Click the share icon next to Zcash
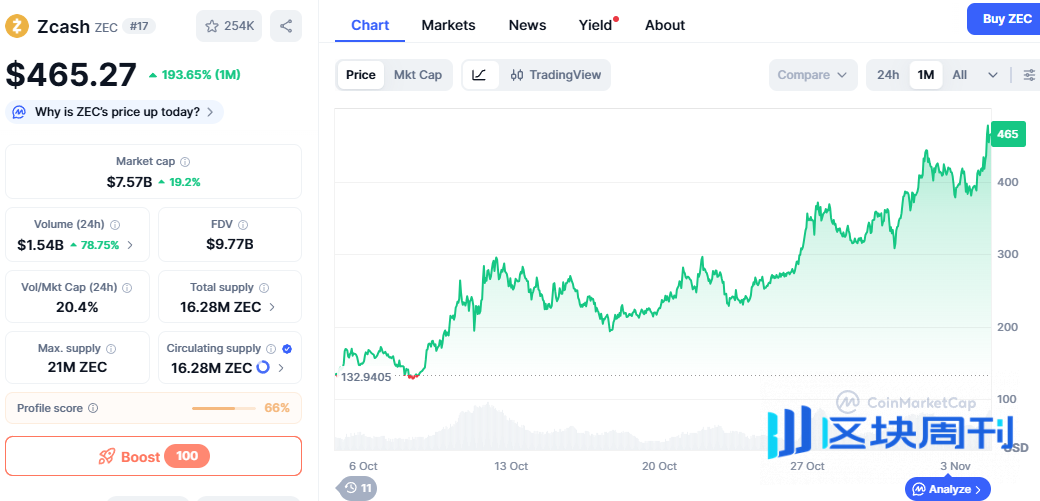 point(286,27)
